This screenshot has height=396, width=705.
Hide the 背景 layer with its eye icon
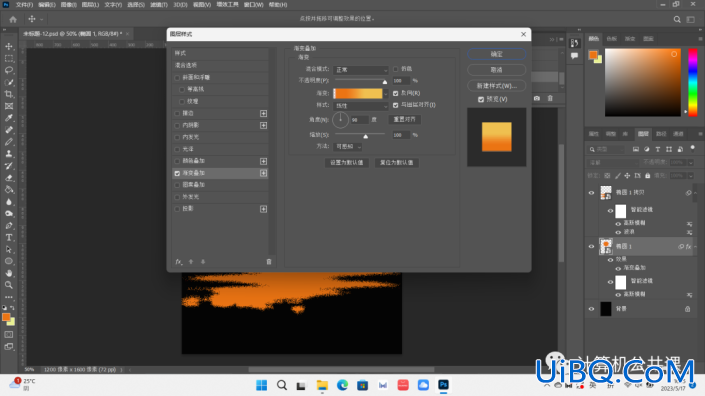tap(591, 309)
